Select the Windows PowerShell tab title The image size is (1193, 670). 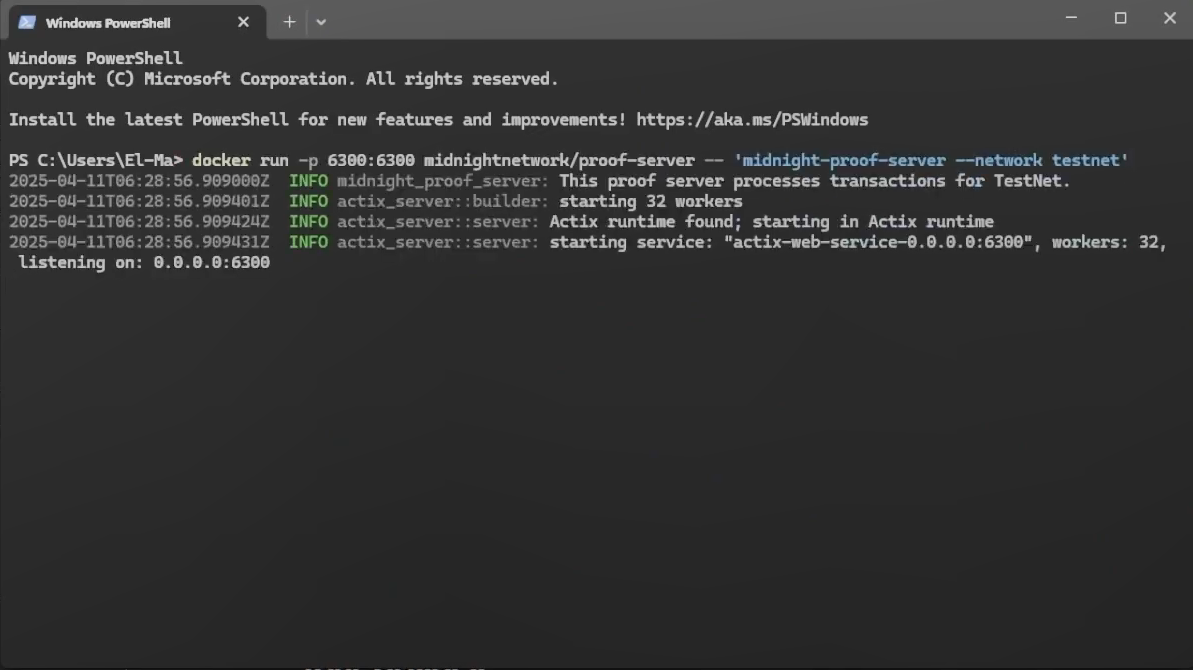(110, 22)
